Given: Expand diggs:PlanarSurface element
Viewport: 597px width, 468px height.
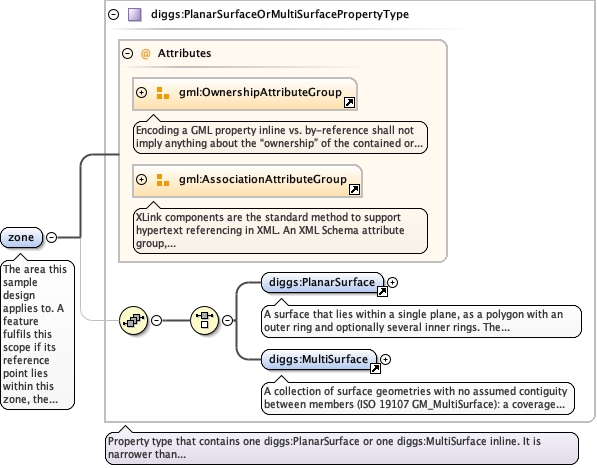Looking at the screenshot, I should (x=393, y=282).
